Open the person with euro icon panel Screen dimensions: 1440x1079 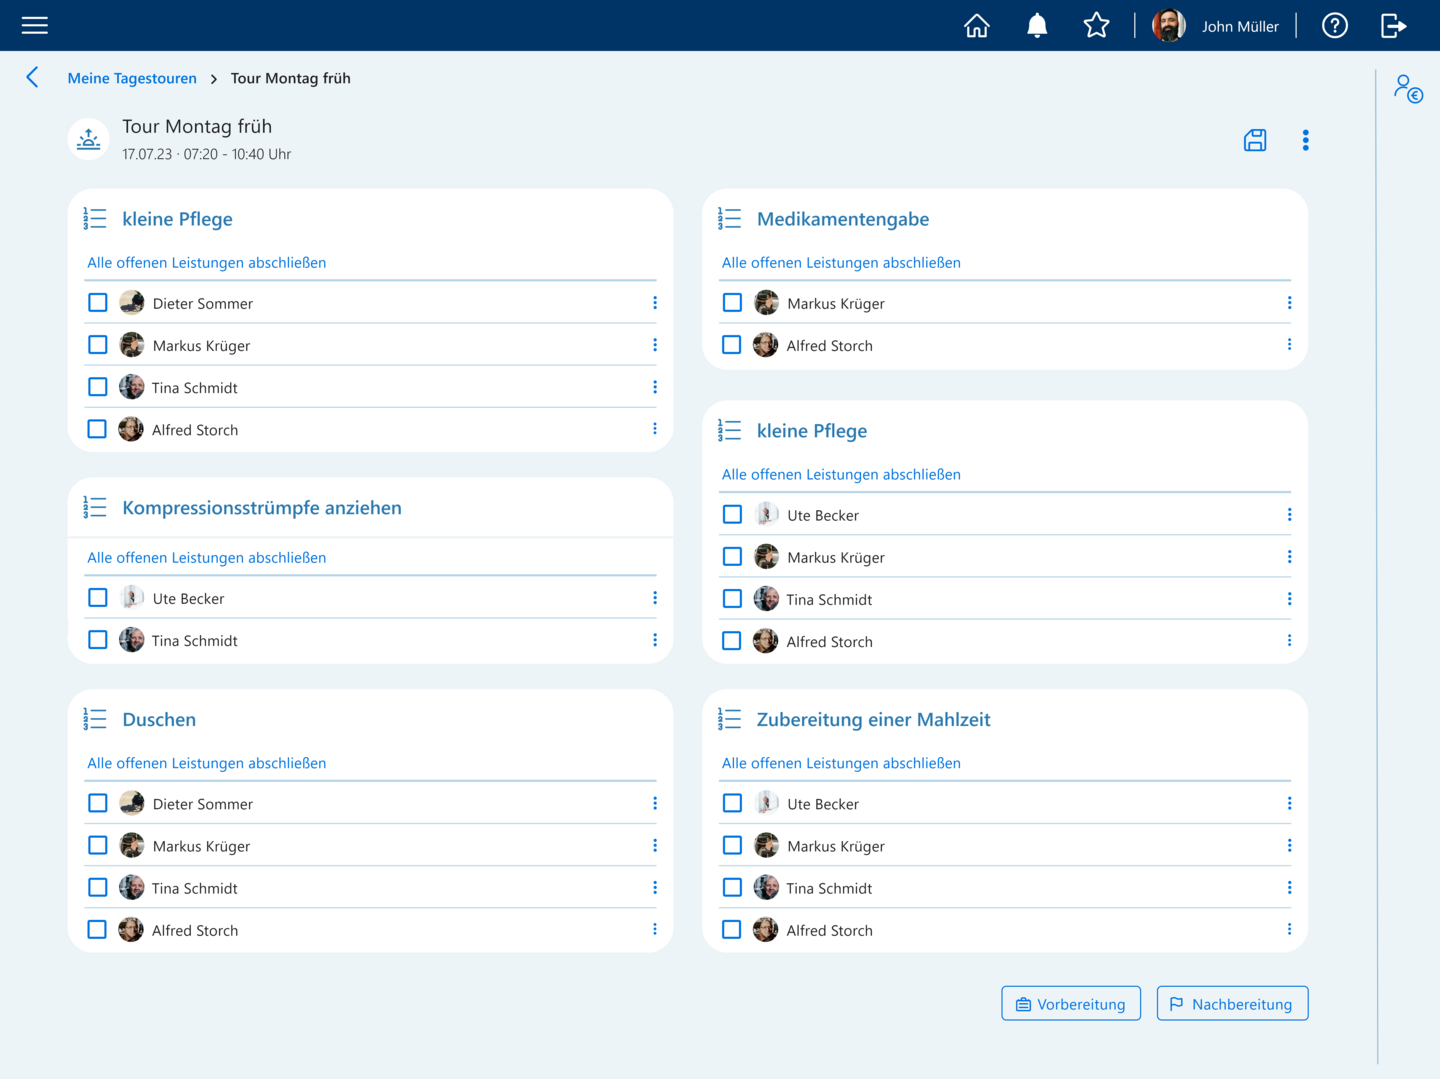(1408, 89)
